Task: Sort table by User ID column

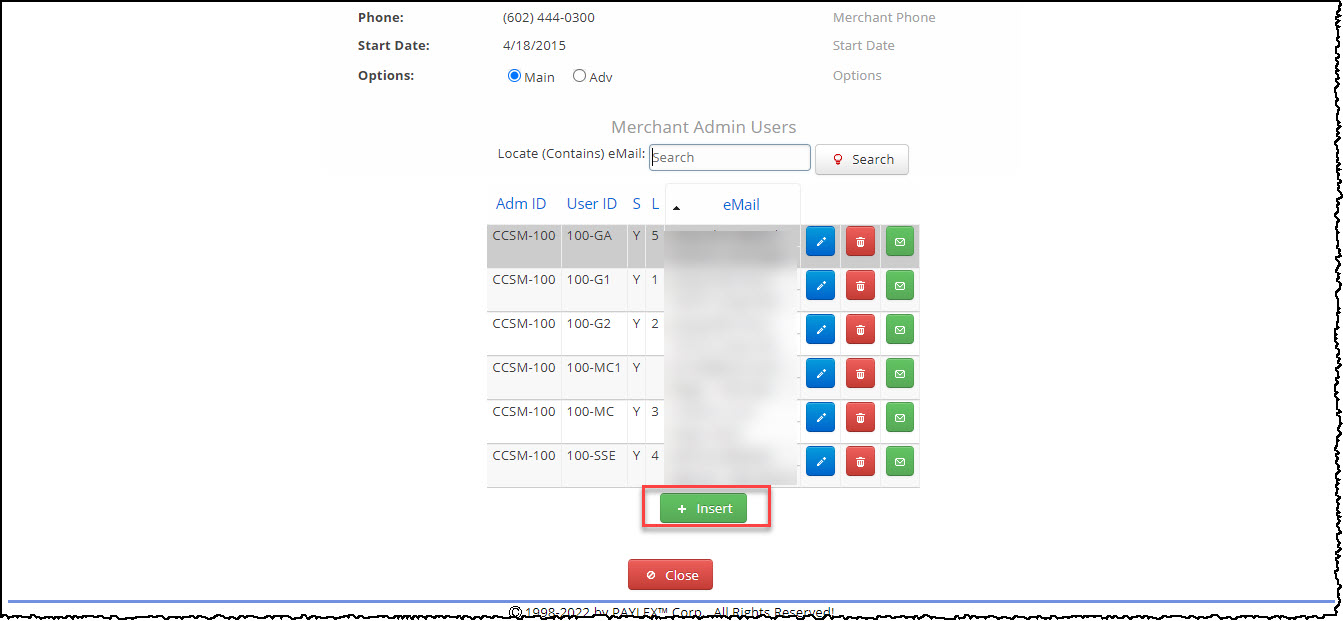Action: 592,204
